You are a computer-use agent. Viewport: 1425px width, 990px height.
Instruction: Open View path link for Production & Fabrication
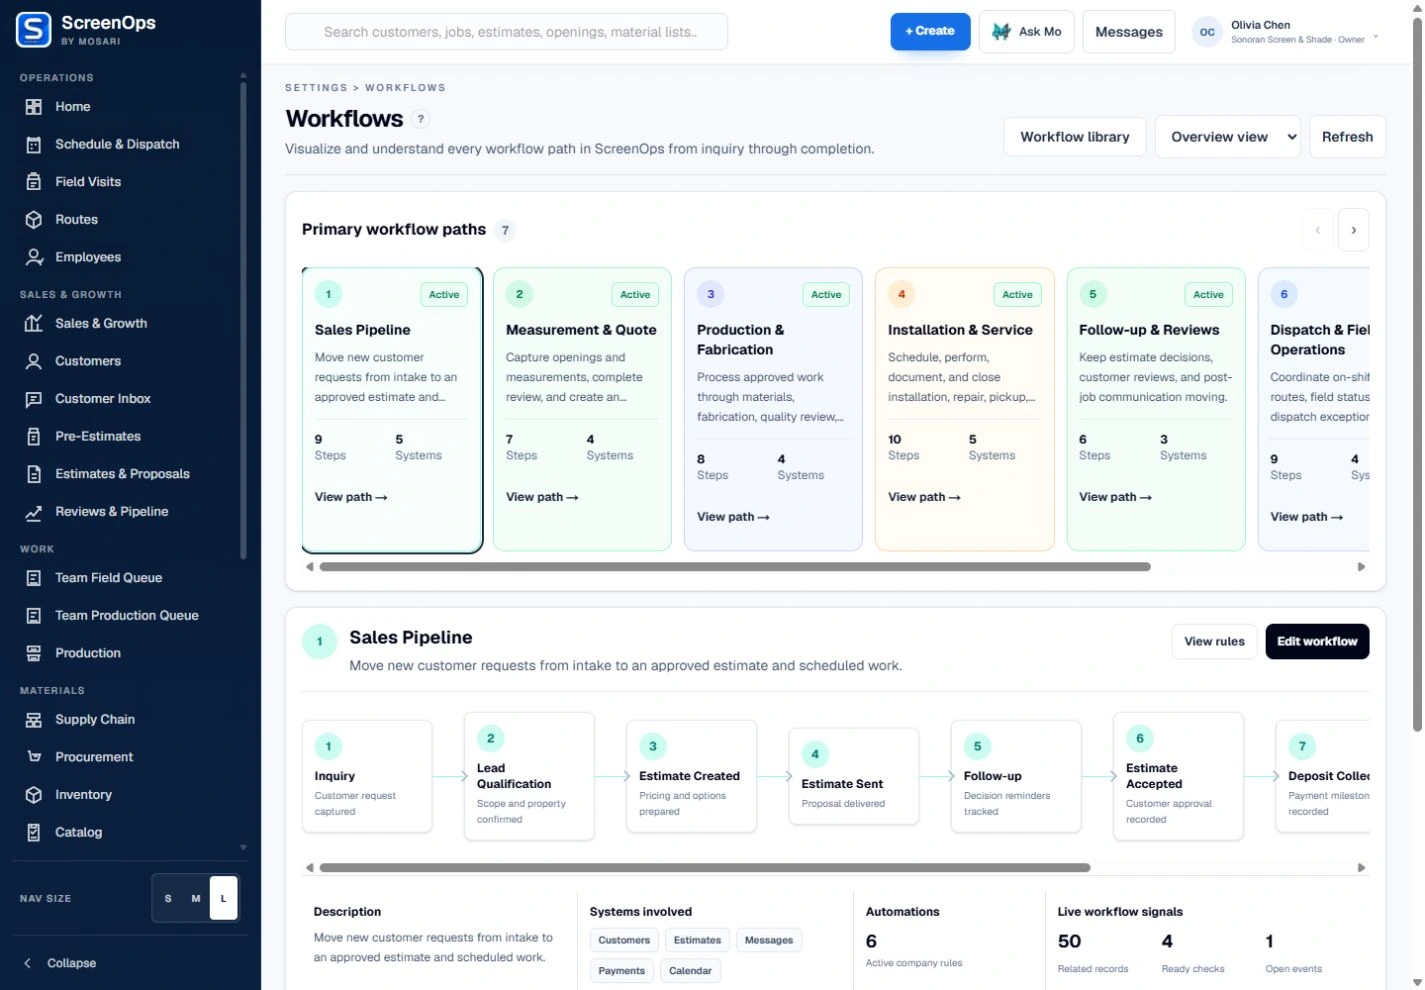[x=733, y=517]
